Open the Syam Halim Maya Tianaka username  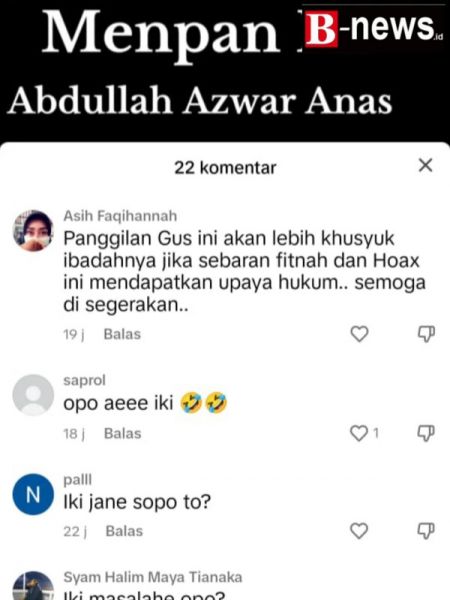pyautogui.click(x=153, y=577)
